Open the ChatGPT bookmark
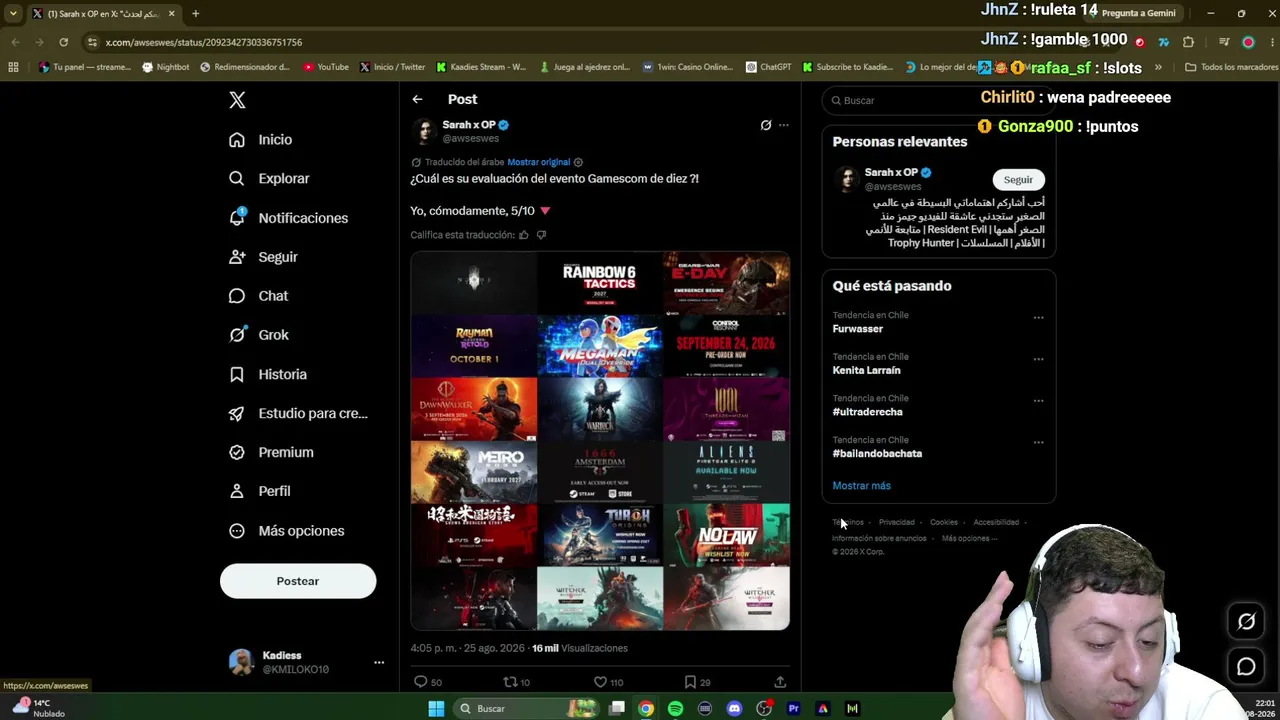Image resolution: width=1280 pixels, height=720 pixels. tap(768, 67)
